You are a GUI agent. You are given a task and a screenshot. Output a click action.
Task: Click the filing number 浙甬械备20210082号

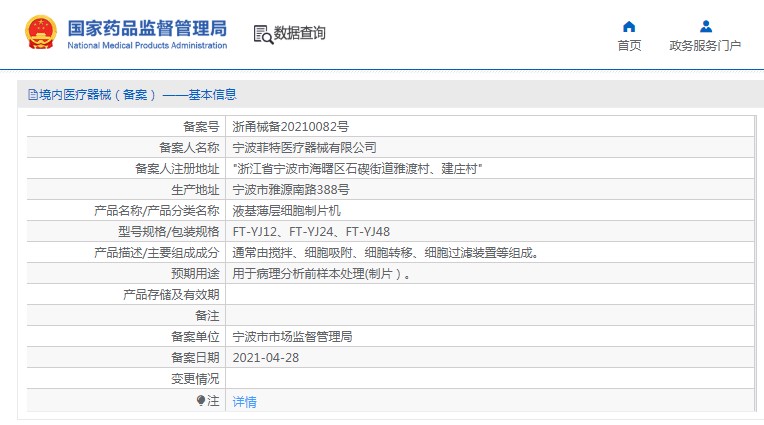(290, 127)
